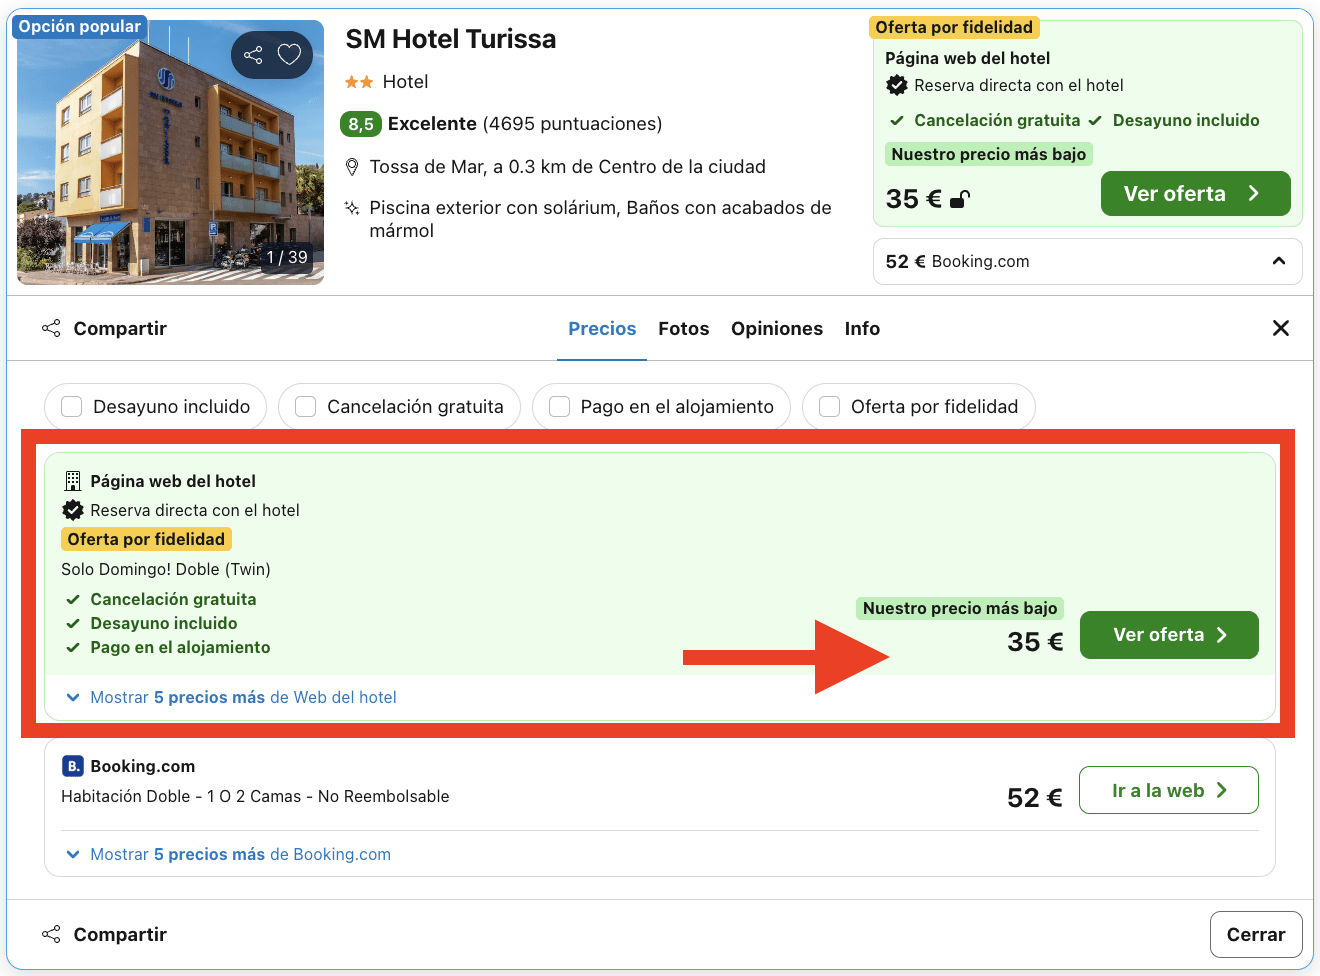1320x976 pixels.
Task: Collapse the 52 € Booking.com price dropdown
Action: click(x=1088, y=261)
